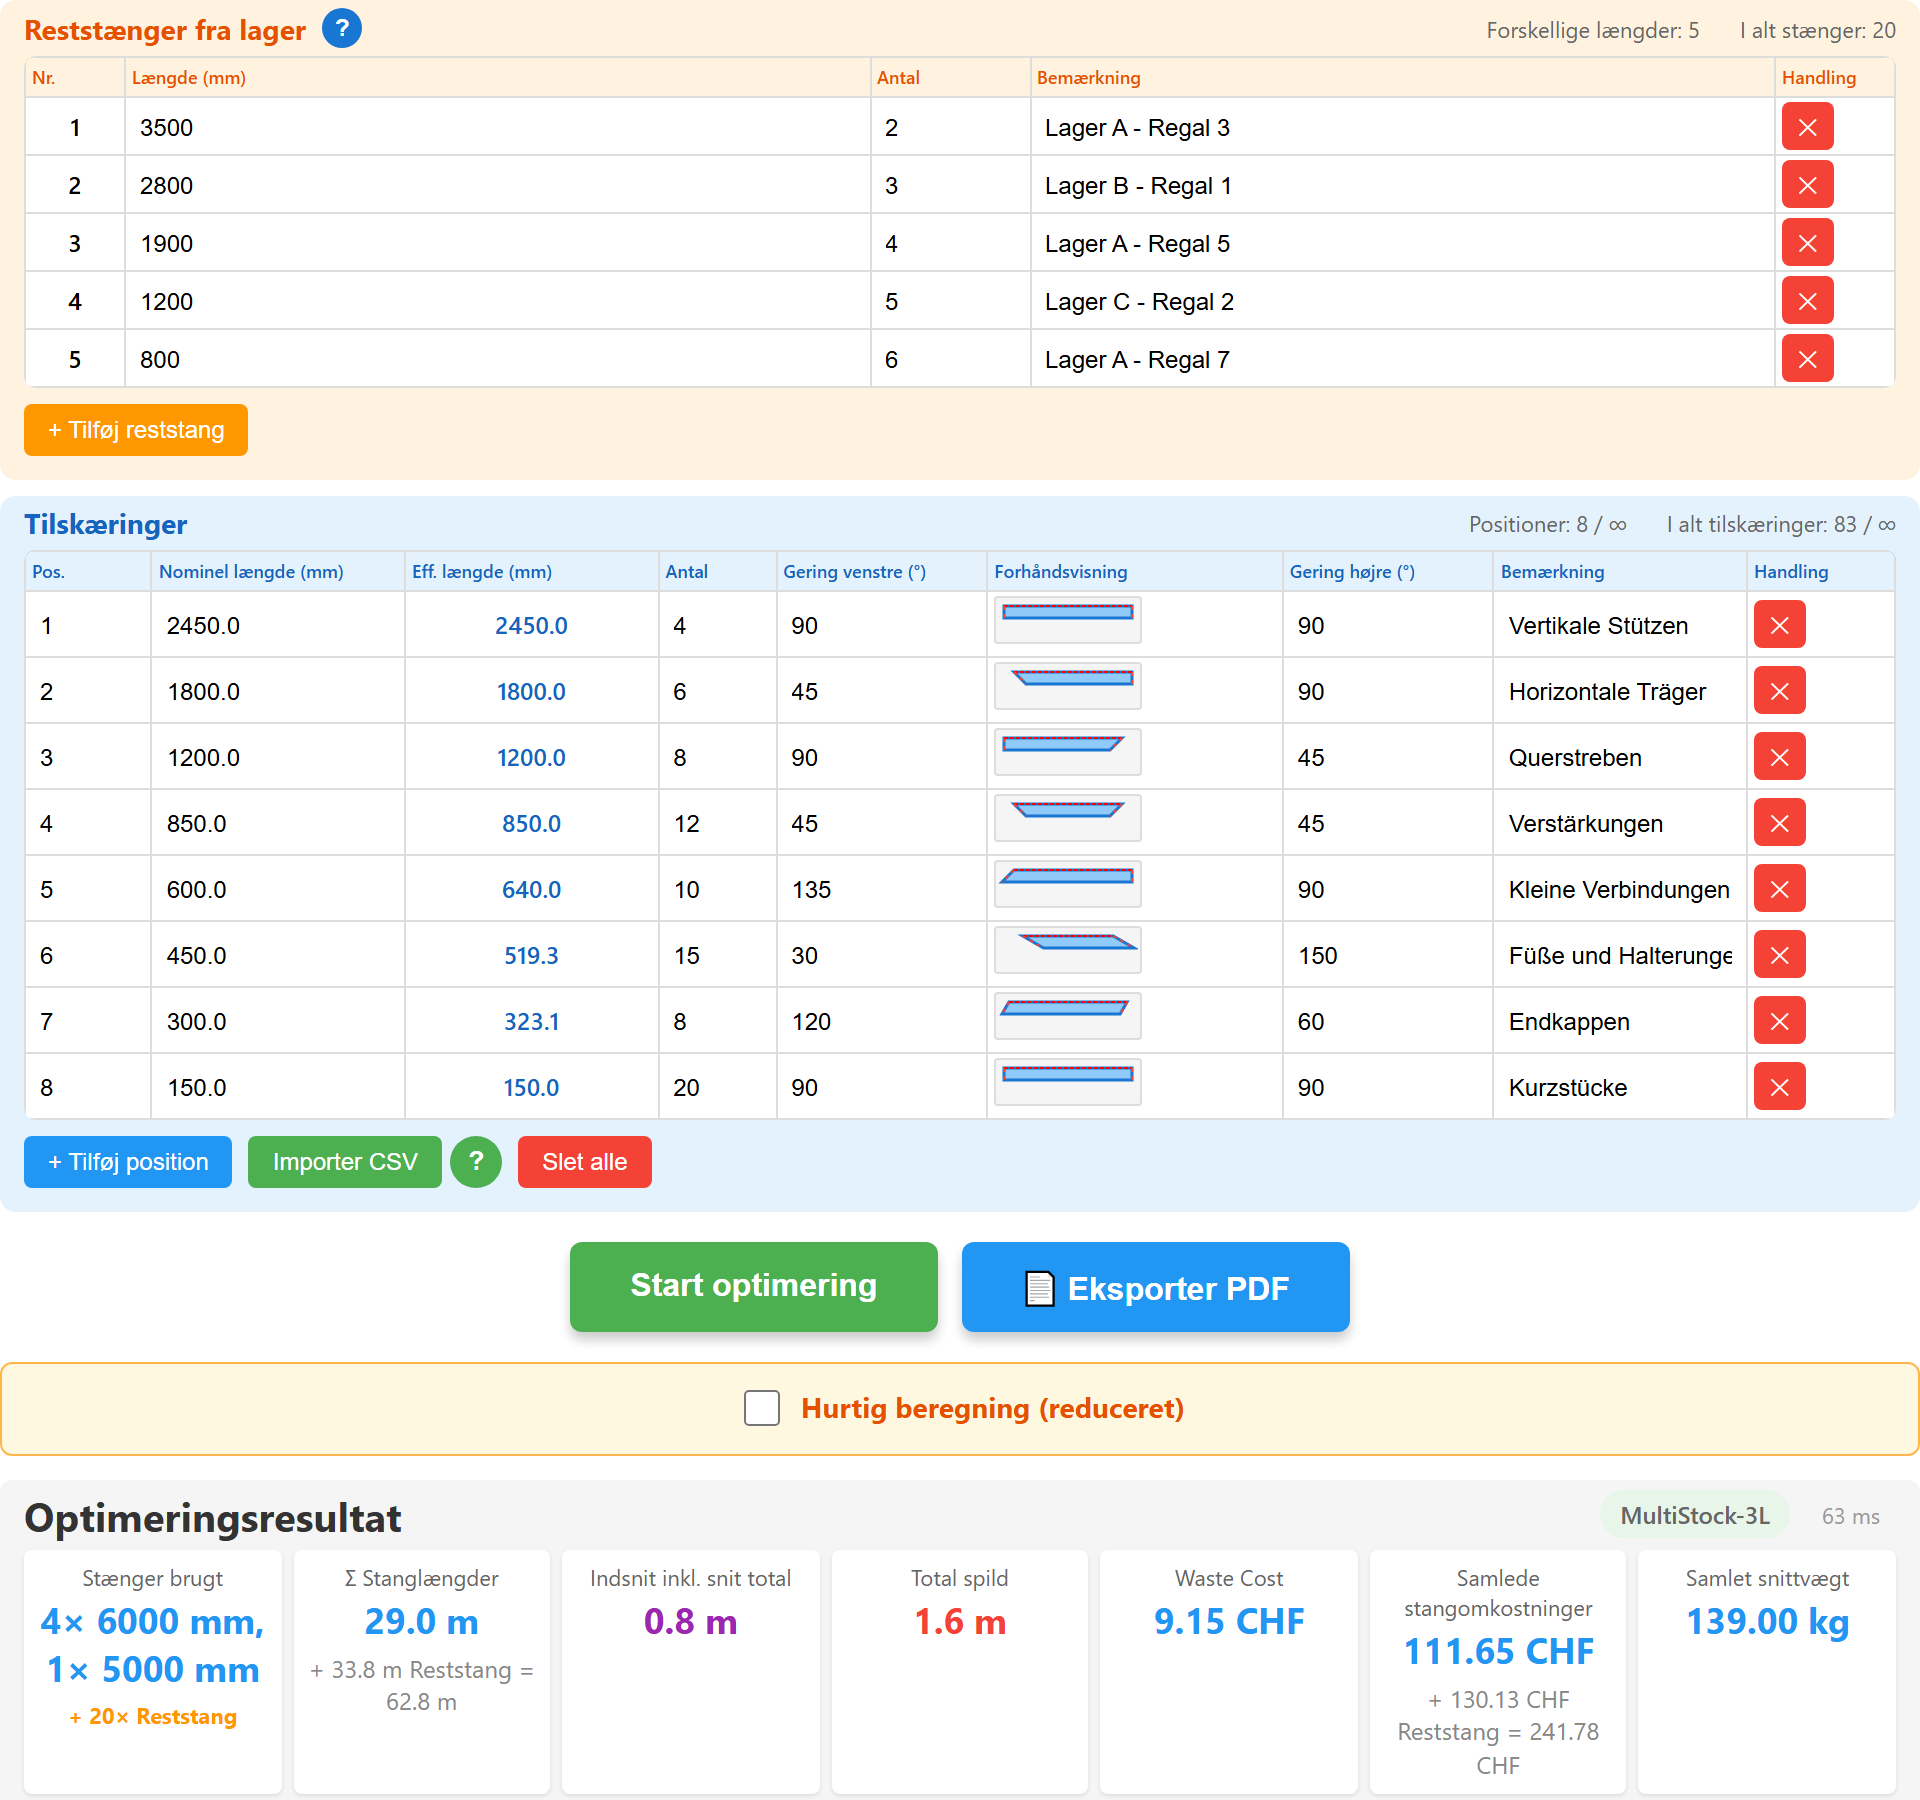Edit remark Lager A - Regal 7
Image resolution: width=1920 pixels, height=1800 pixels.
pyautogui.click(x=1402, y=359)
